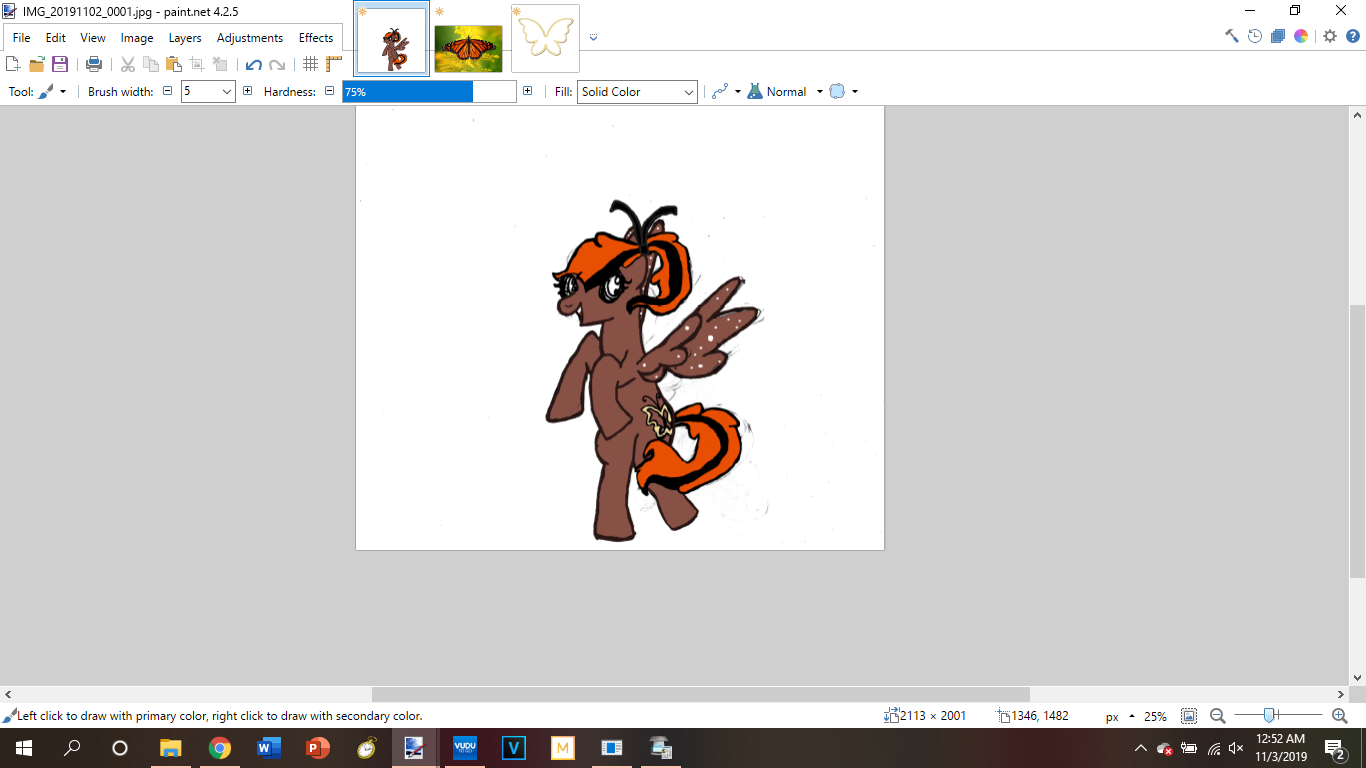
Task: Increase hardness with the plus button
Action: click(527, 91)
